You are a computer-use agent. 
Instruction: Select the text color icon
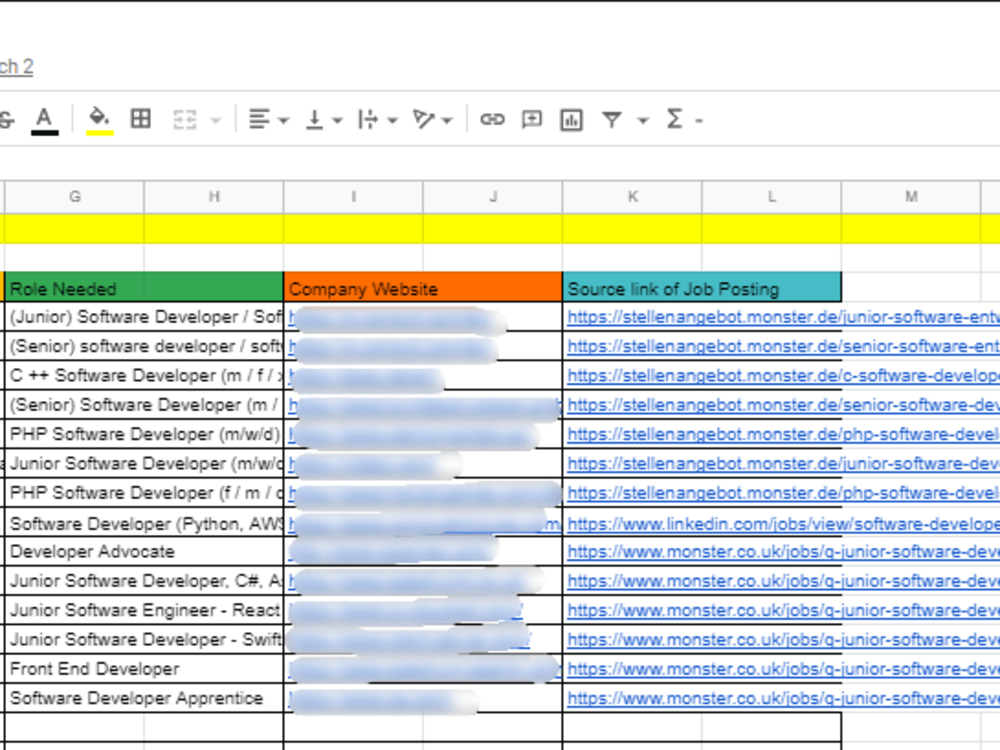click(44, 118)
